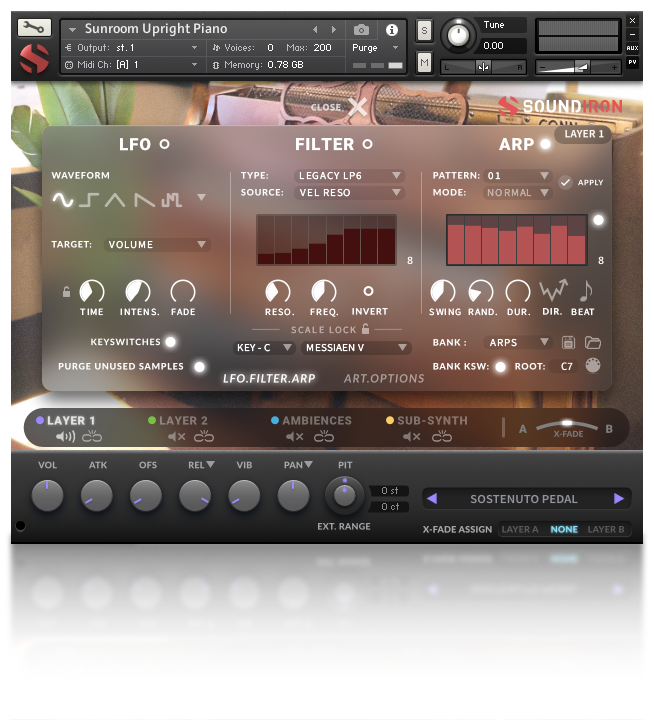654x720 pixels.
Task: Select the sine wave LFO waveform
Action: coord(62,200)
